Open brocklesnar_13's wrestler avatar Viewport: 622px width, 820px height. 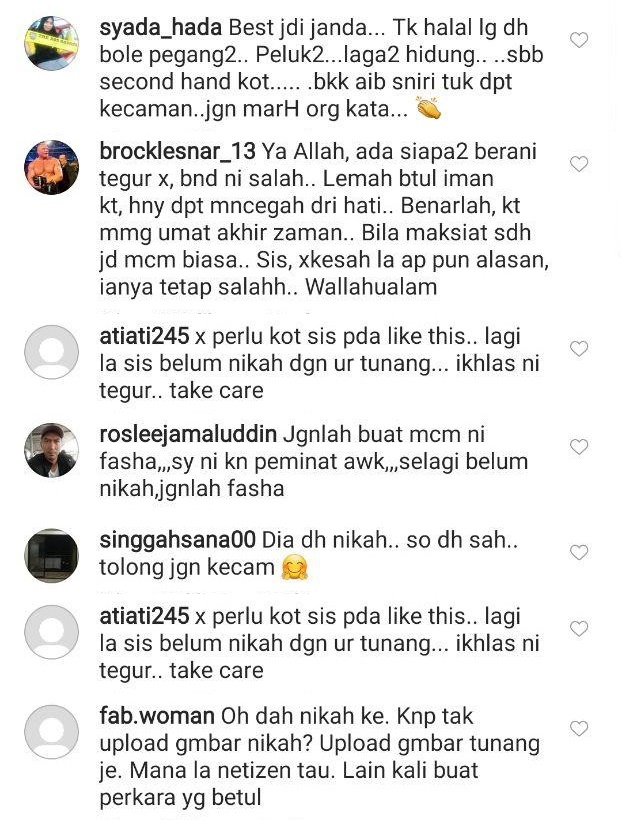click(51, 167)
